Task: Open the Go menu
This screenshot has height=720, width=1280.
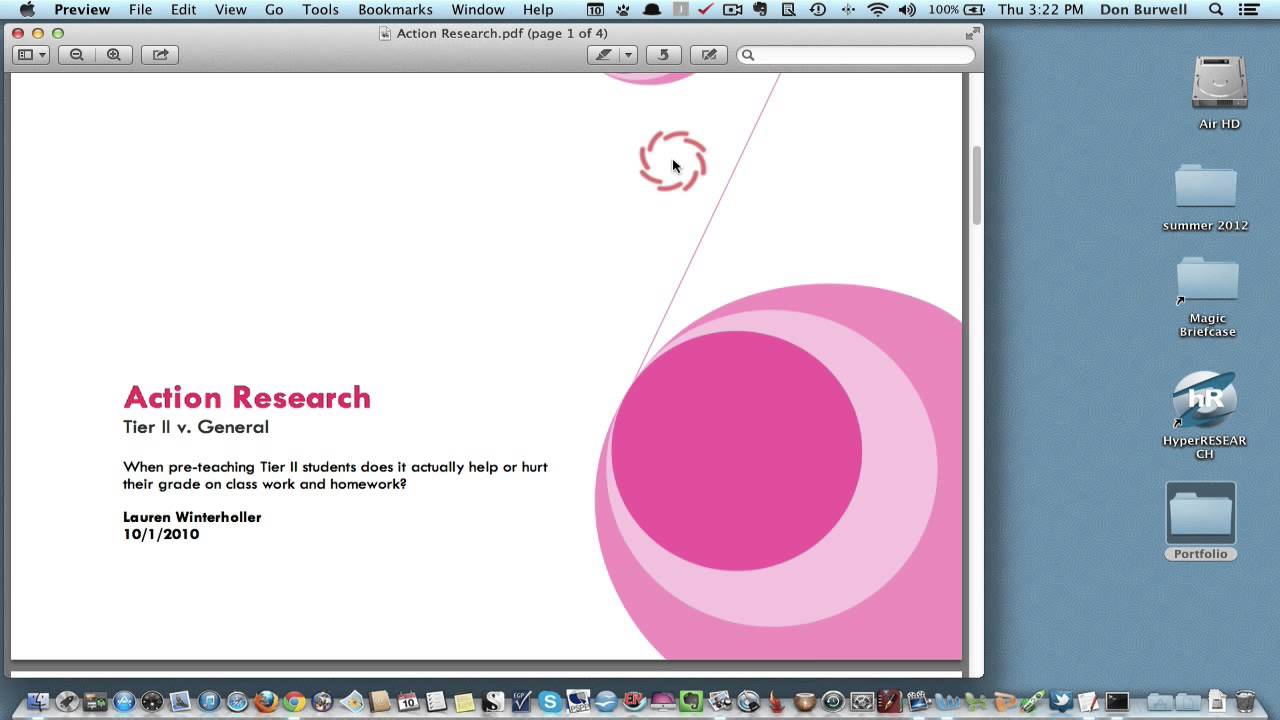Action: [x=274, y=10]
